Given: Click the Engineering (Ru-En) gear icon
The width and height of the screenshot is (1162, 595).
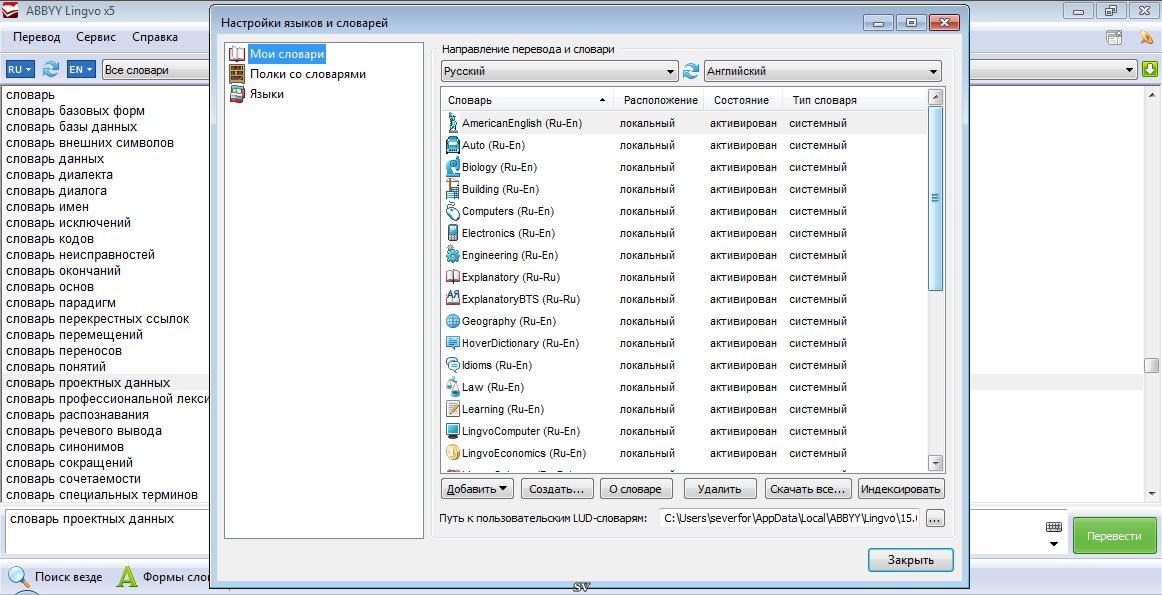Looking at the screenshot, I should click(x=453, y=255).
